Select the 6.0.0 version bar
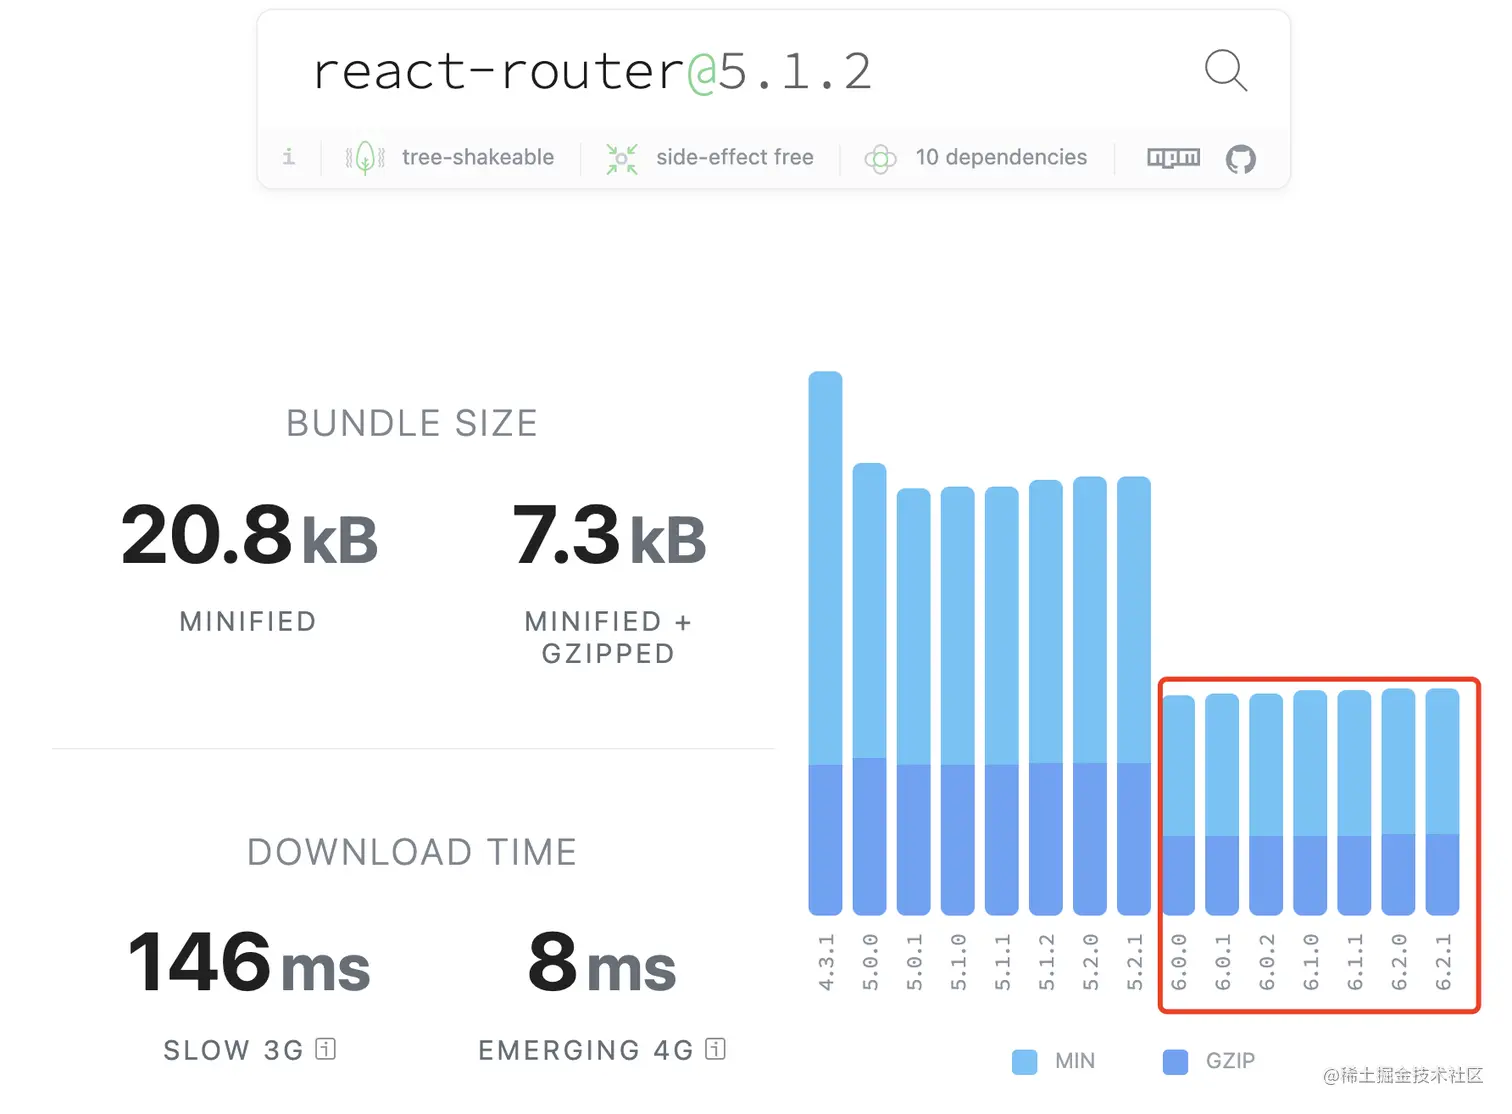Viewport: 1512px width, 1114px height. coord(1179,805)
